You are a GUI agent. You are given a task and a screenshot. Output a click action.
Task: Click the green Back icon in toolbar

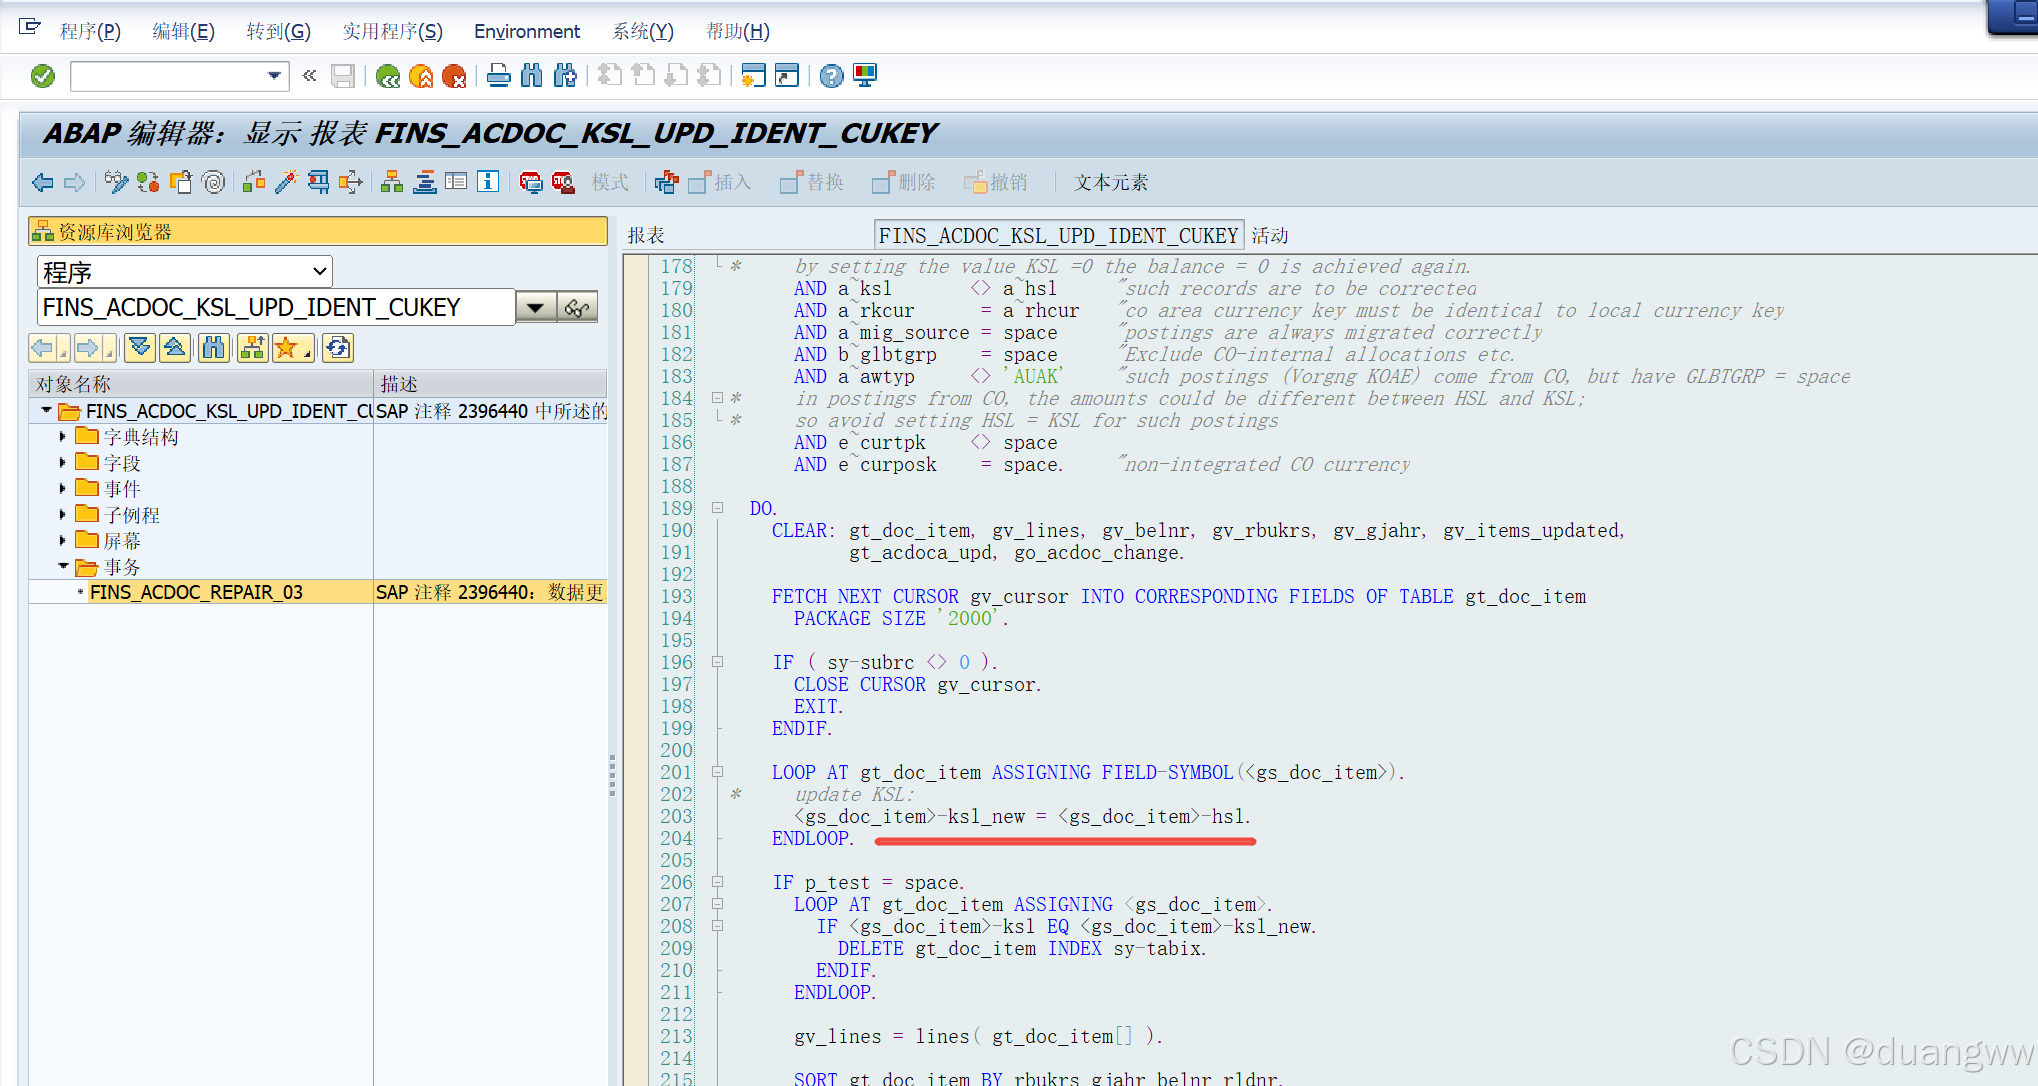click(388, 76)
